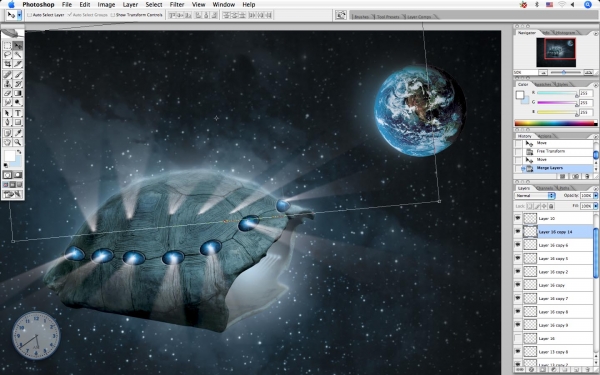Switch to Quick Mask mode
Image resolution: width=600 pixels, height=375 pixels.
18,175
